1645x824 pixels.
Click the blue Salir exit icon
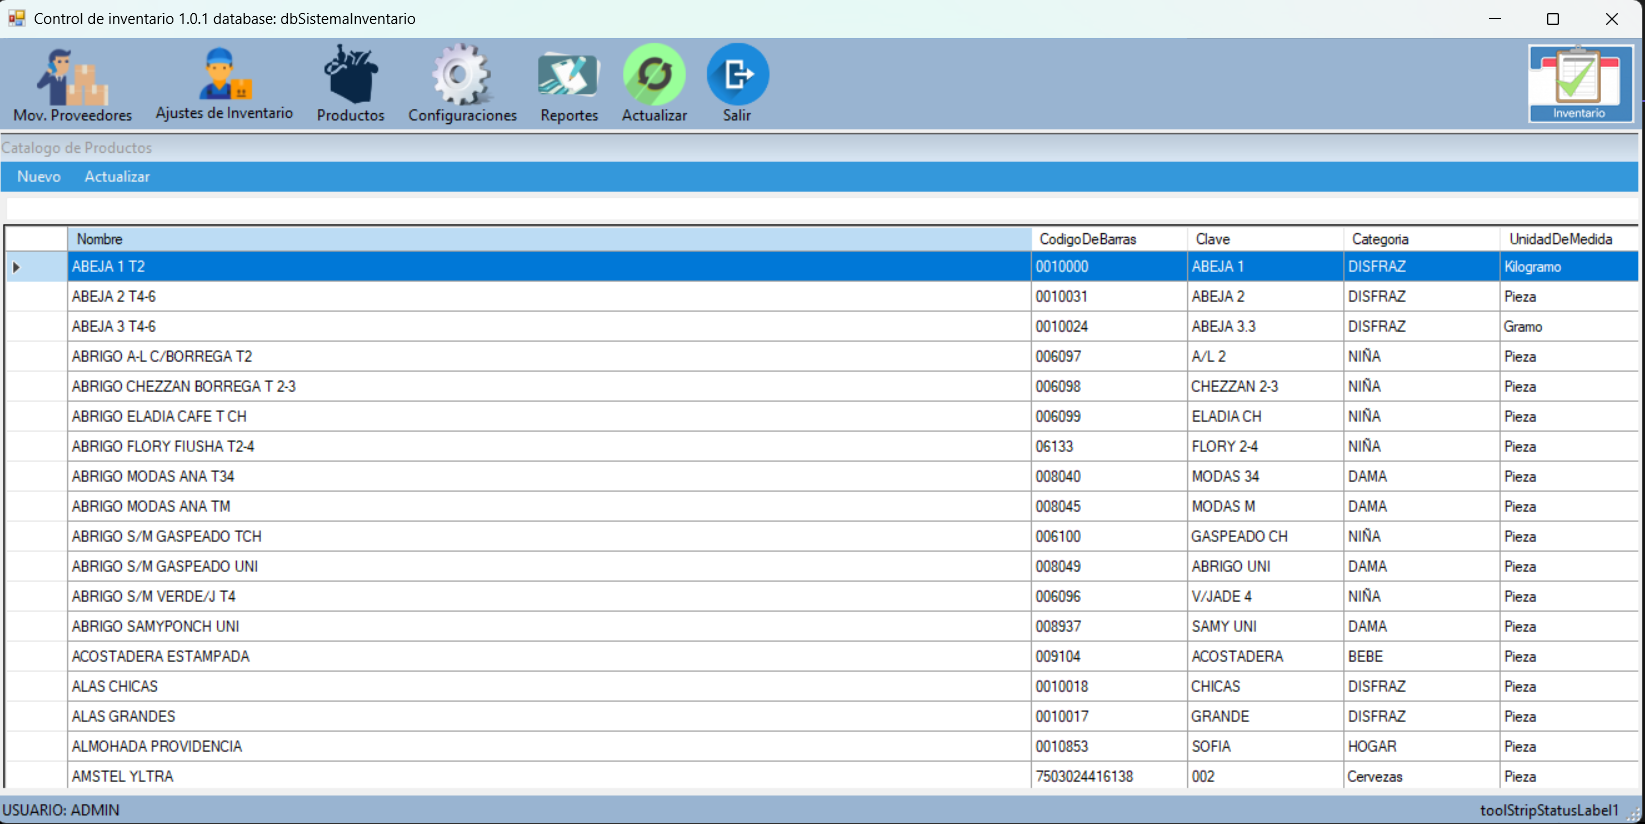[737, 76]
